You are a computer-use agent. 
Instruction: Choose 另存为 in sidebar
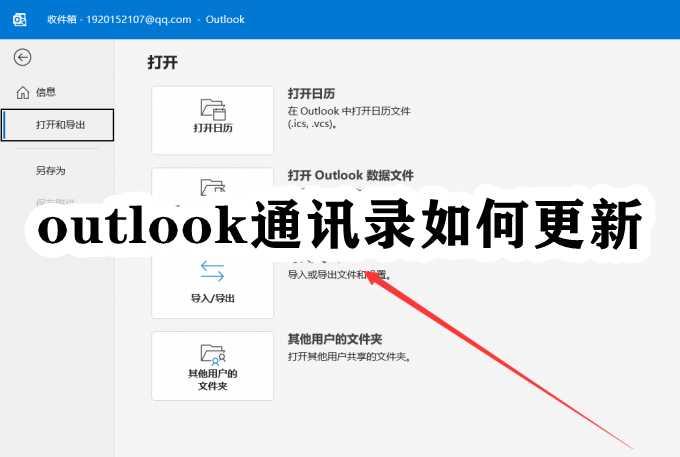(51, 170)
